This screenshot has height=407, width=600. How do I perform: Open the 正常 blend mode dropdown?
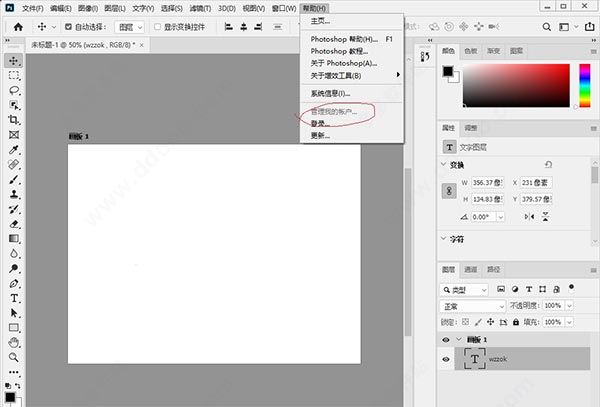click(x=473, y=306)
